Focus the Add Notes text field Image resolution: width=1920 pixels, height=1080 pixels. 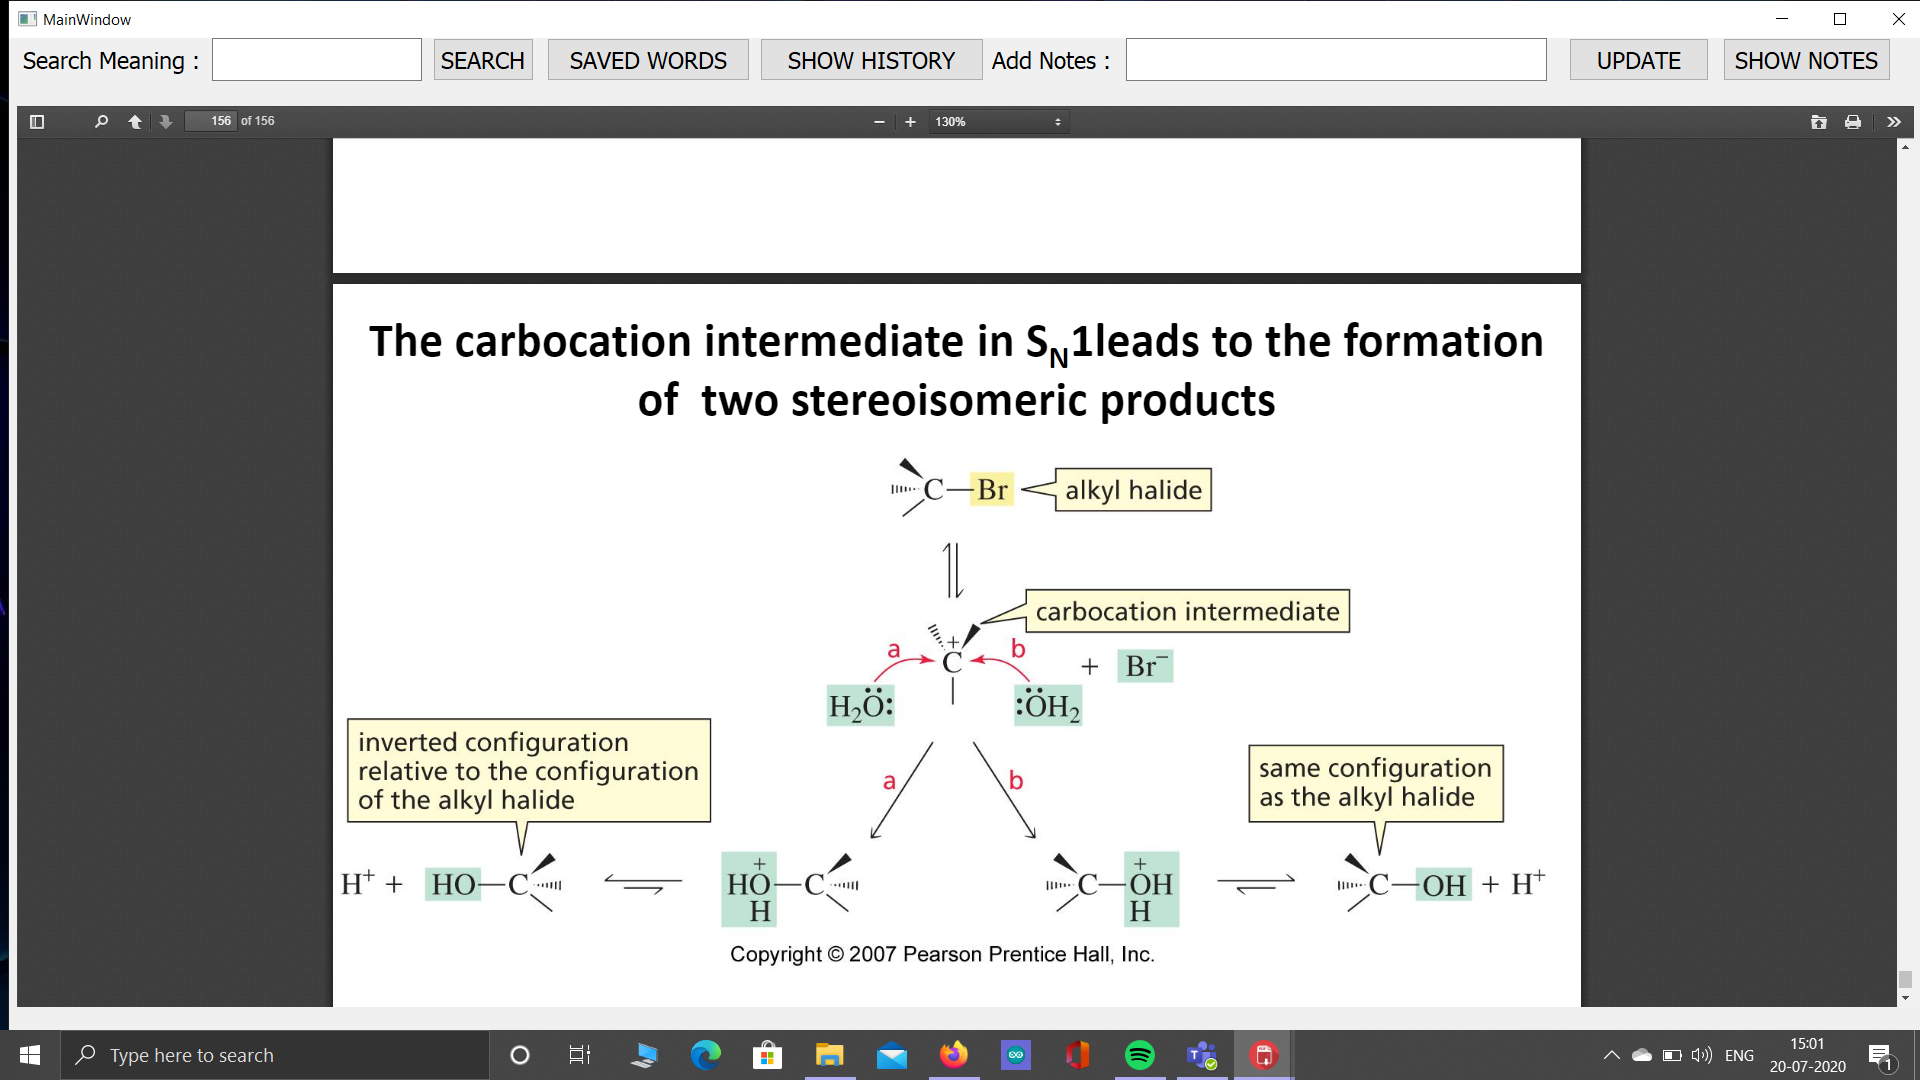coord(1336,60)
